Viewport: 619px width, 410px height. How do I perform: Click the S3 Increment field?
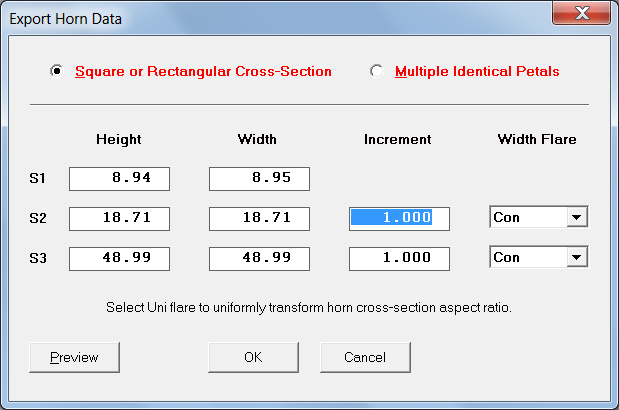pos(399,259)
